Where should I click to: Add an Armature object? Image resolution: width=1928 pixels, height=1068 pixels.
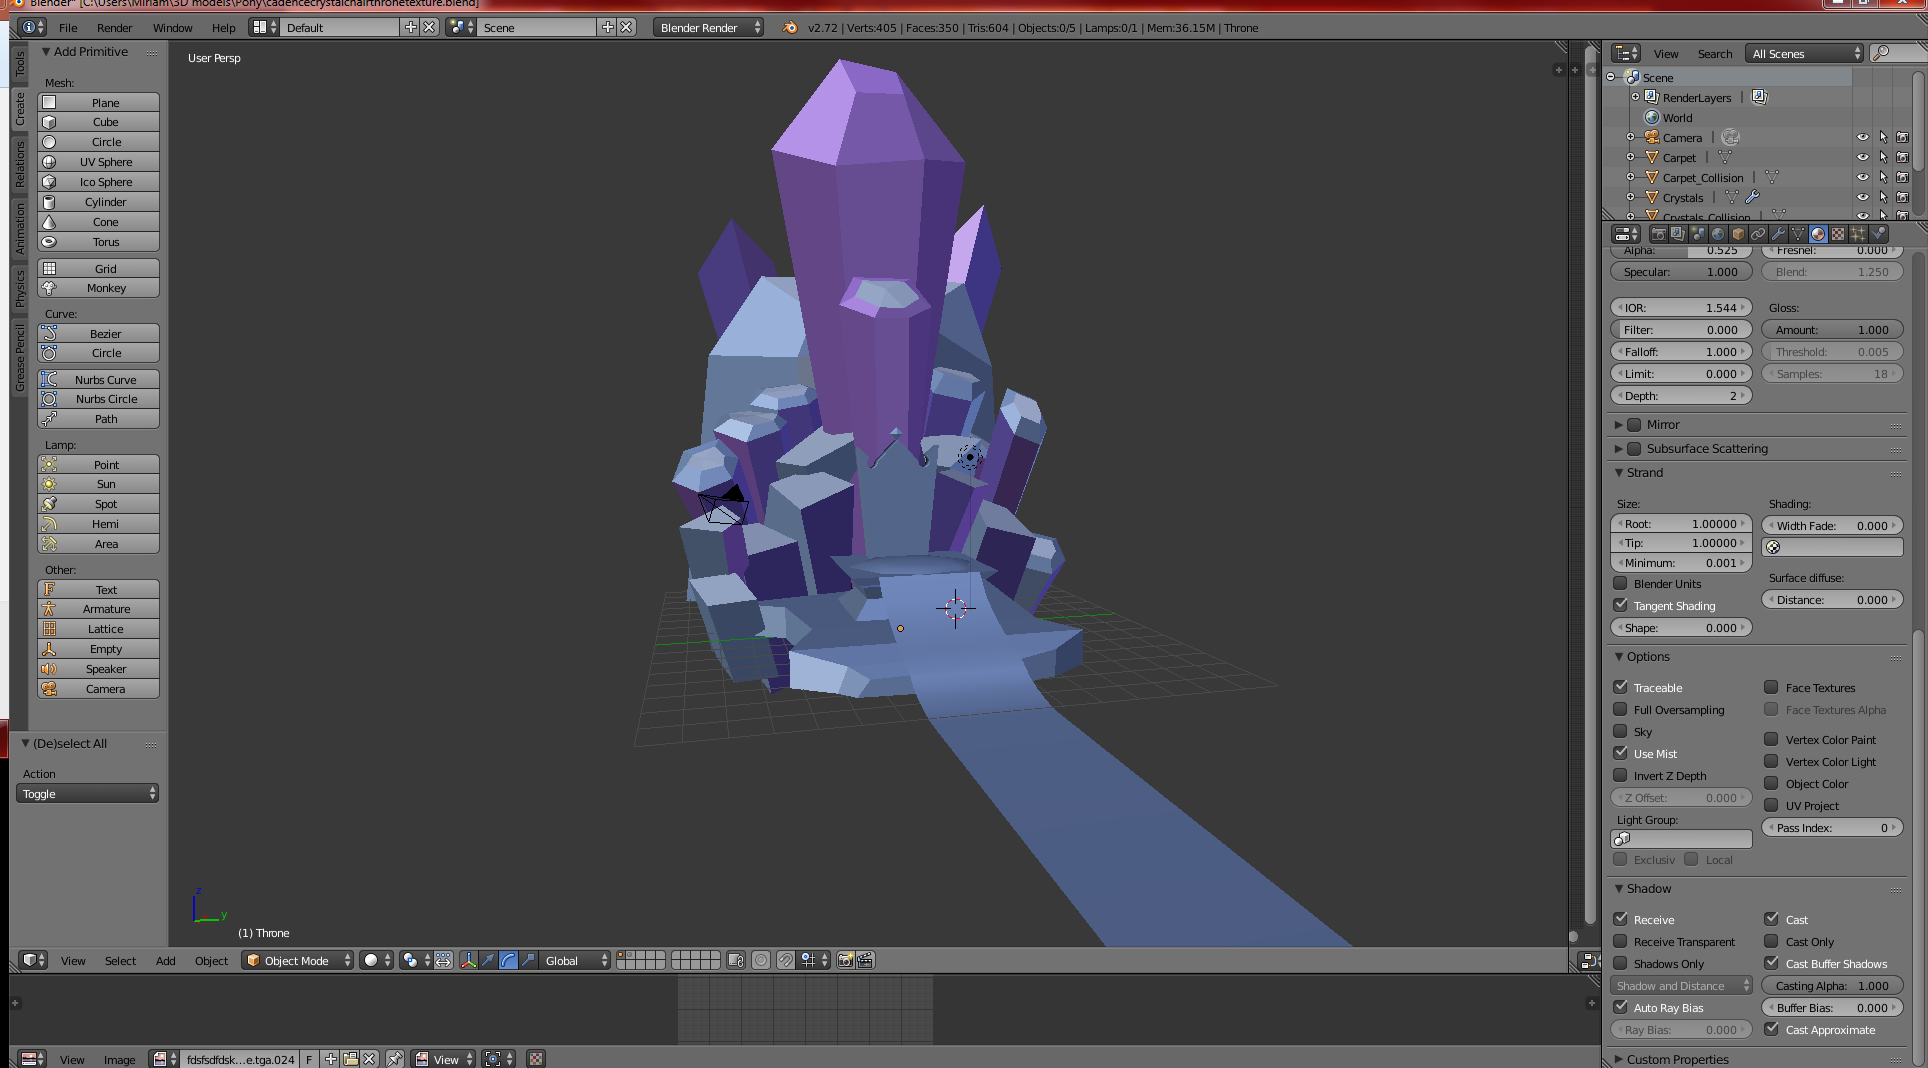point(98,609)
